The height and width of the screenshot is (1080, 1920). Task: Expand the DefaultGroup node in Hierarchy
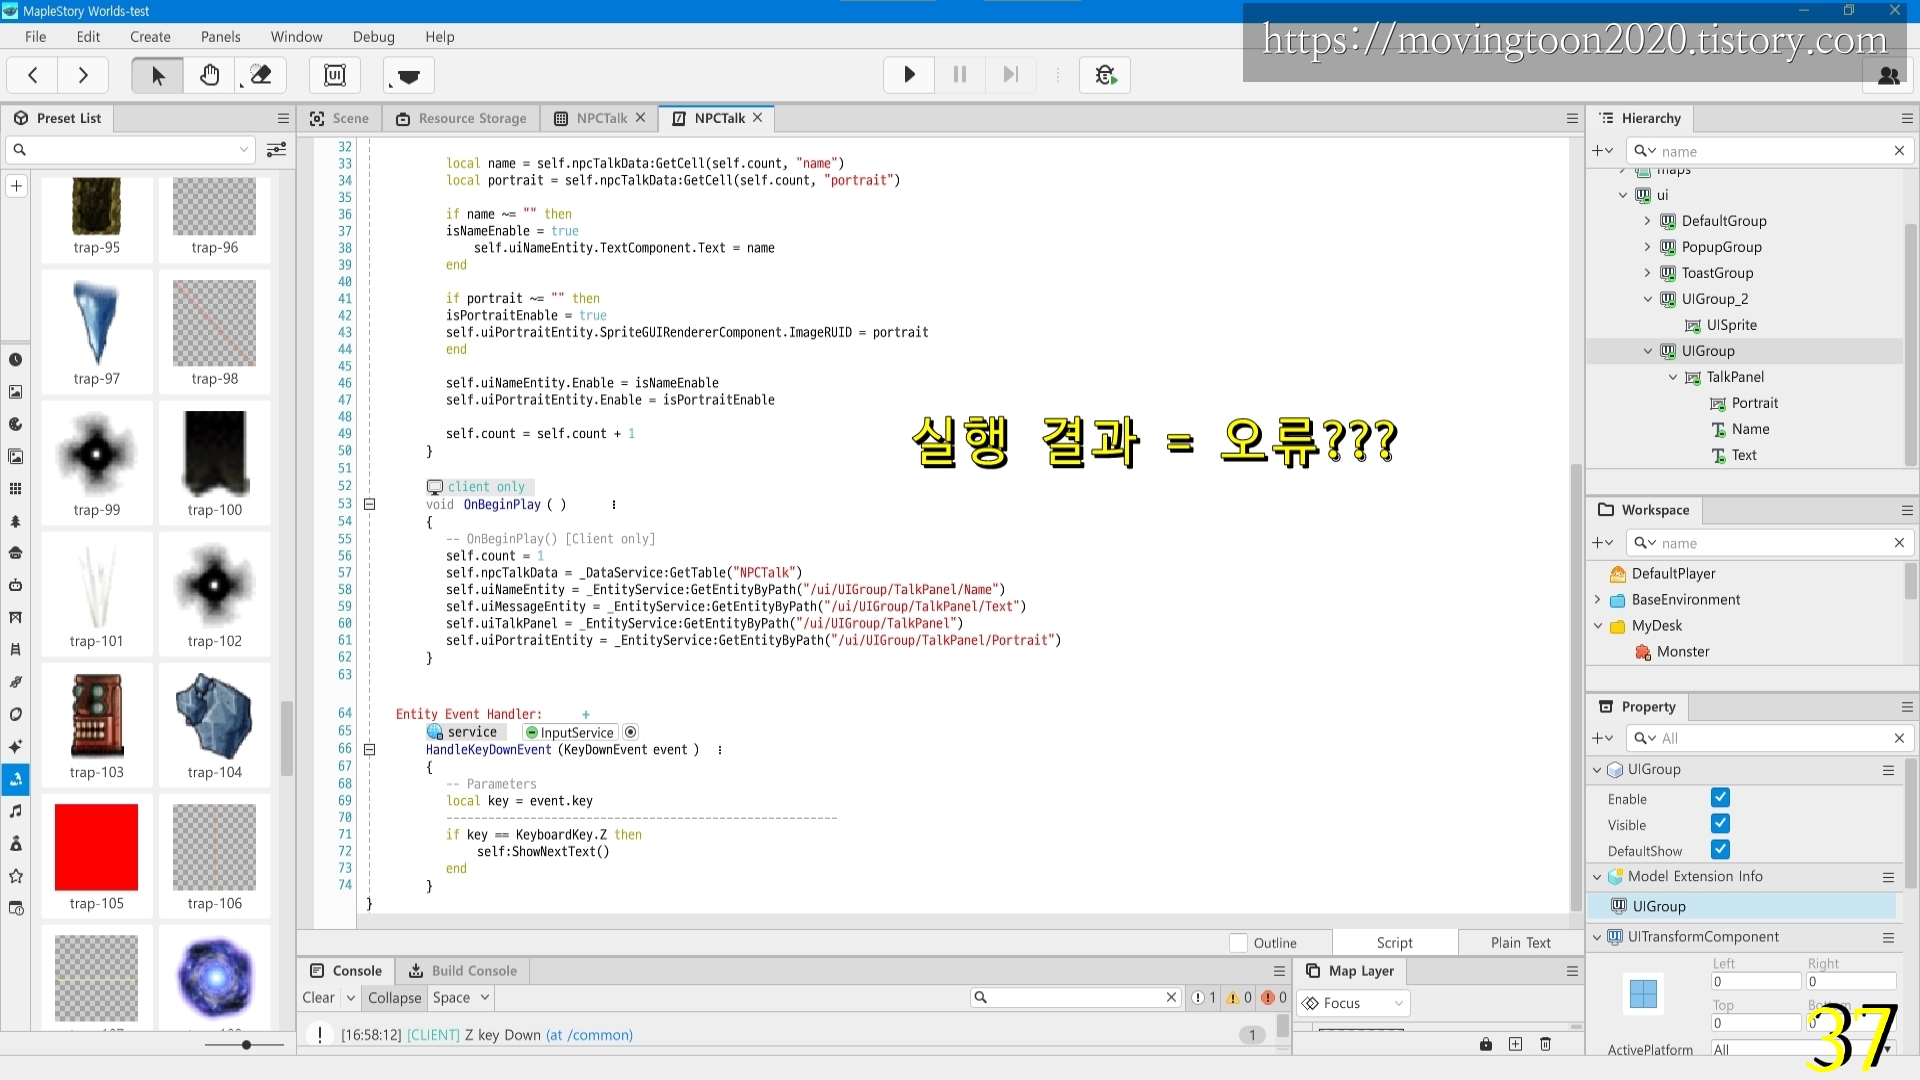(x=1648, y=221)
